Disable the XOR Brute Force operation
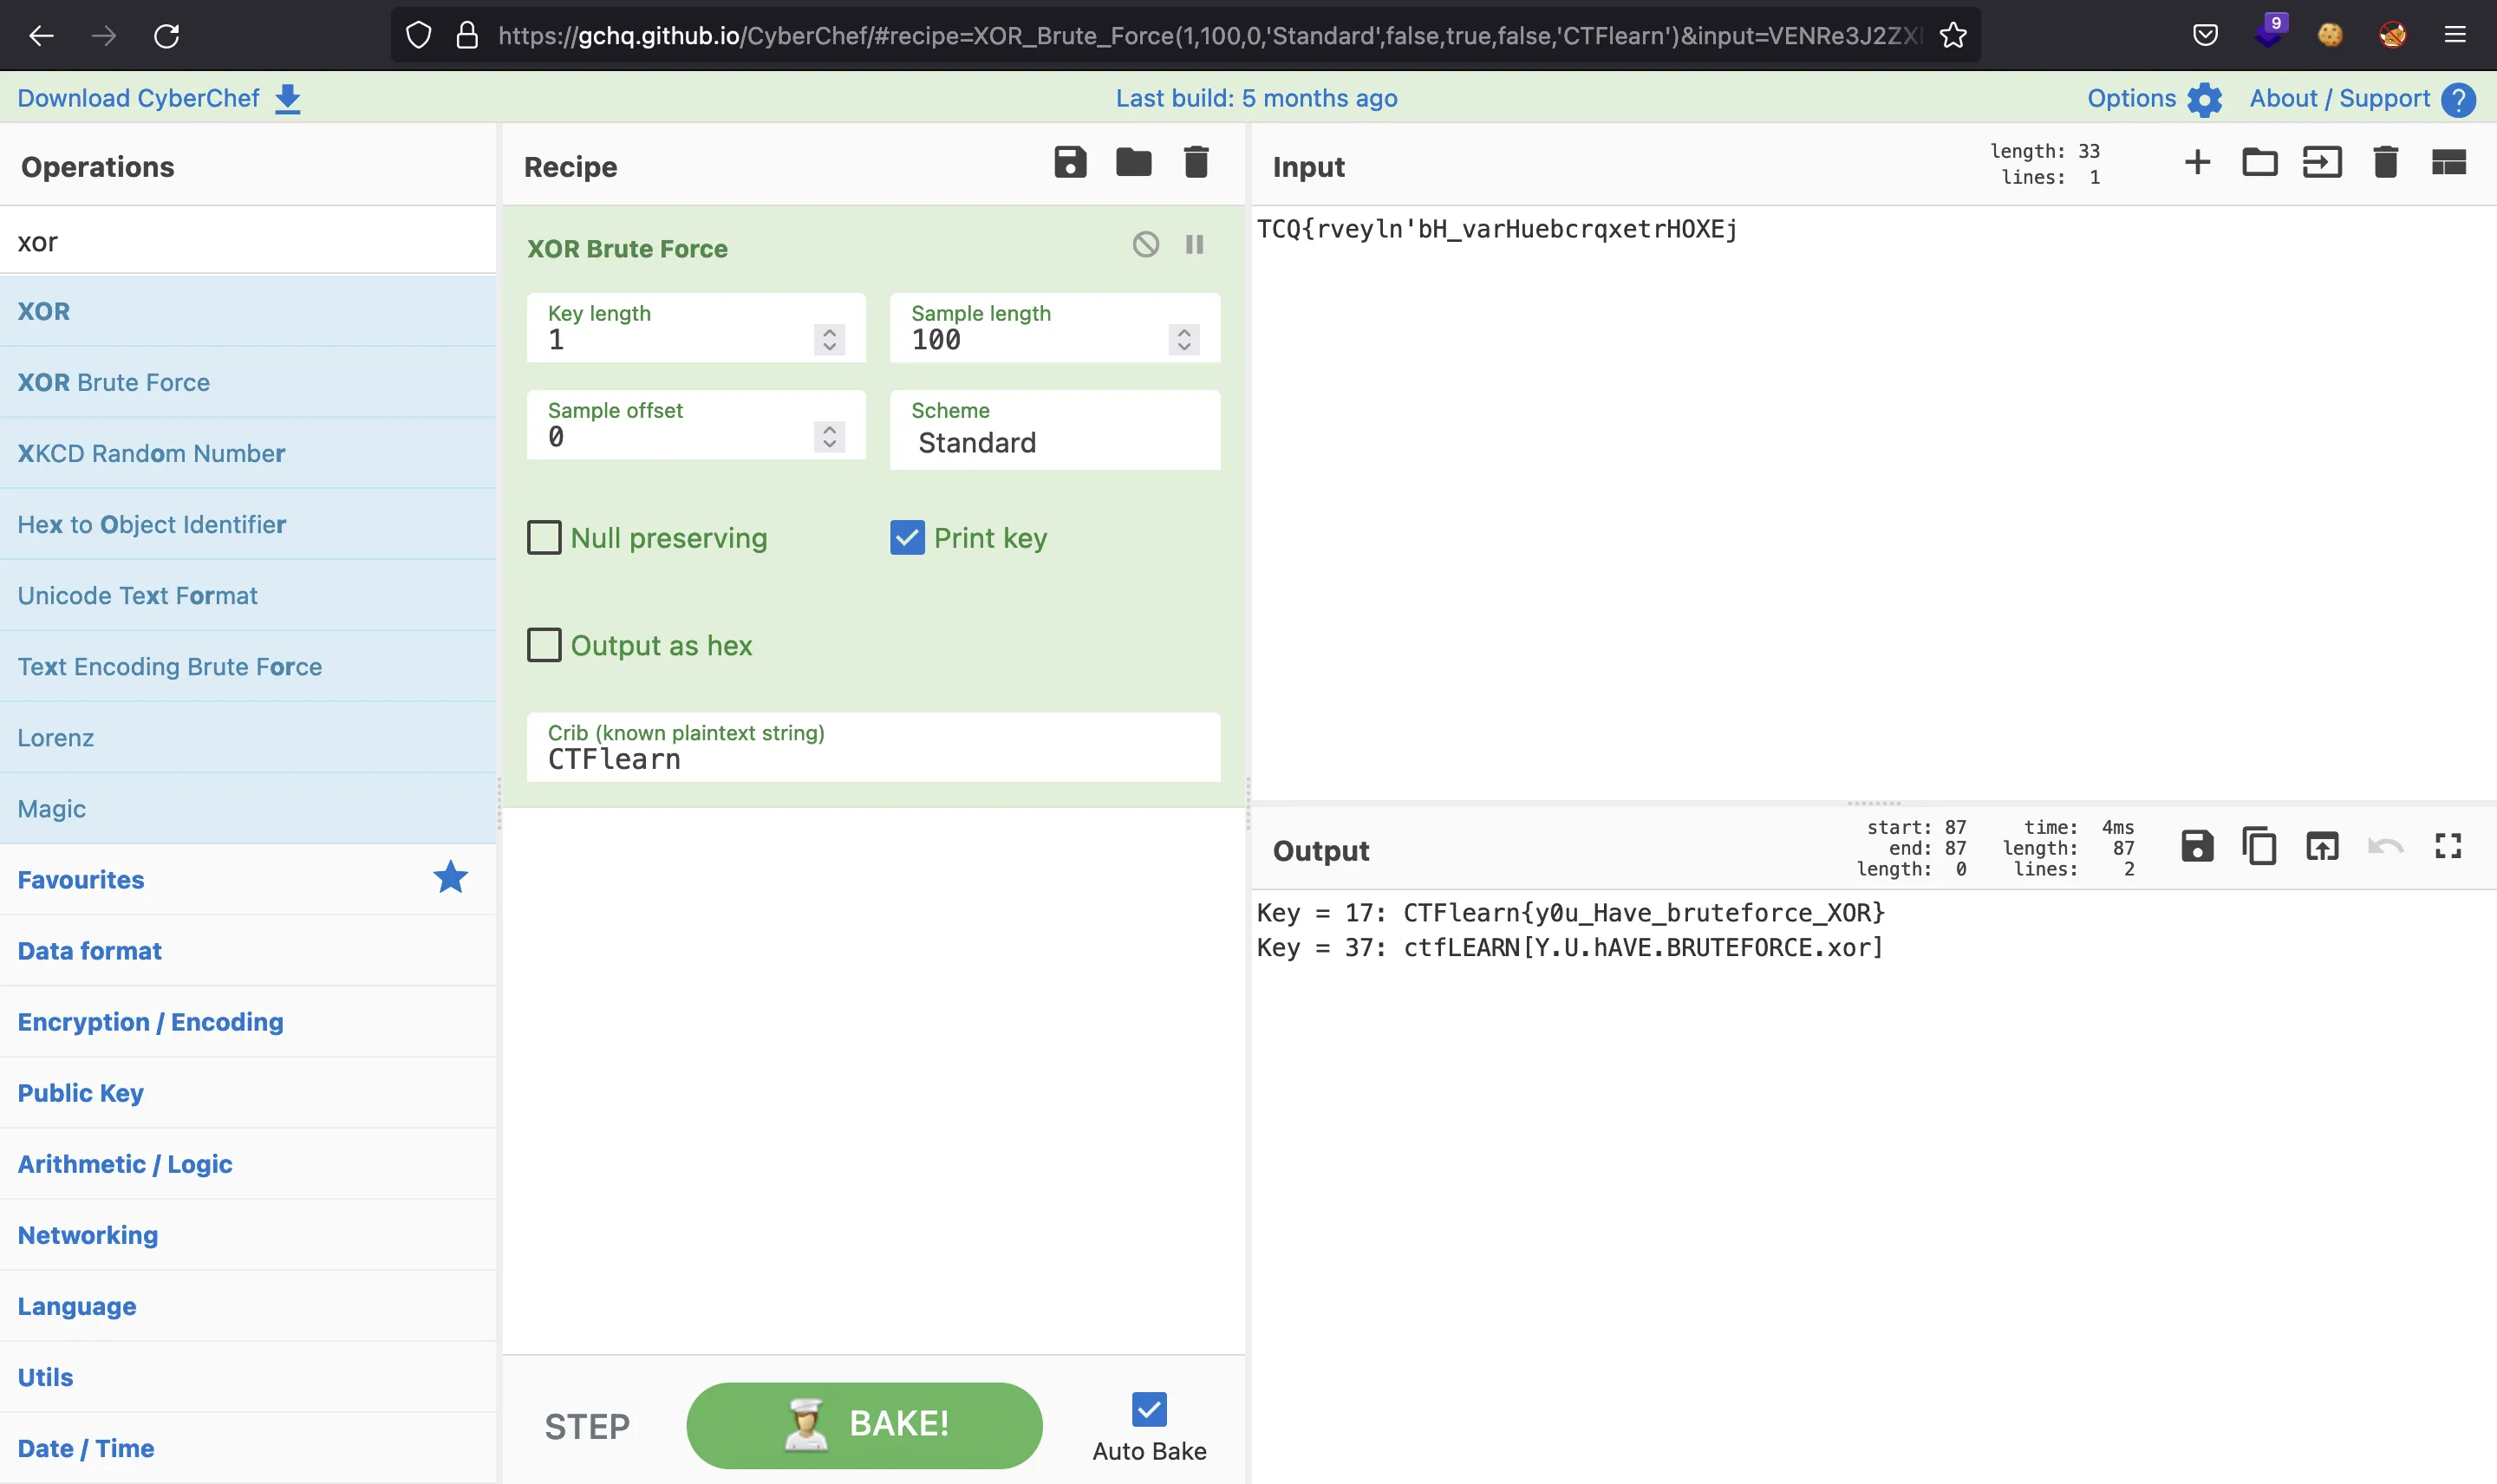The width and height of the screenshot is (2497, 1484). point(1146,245)
